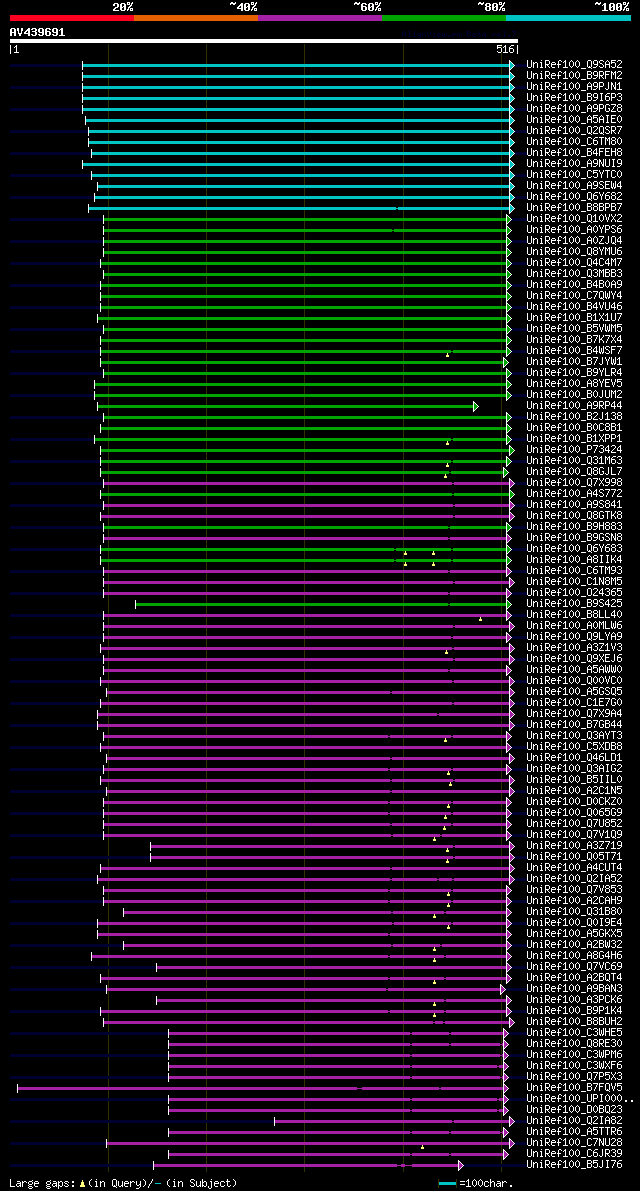This screenshot has height=1191, width=640.
Task: Click the long purple bar for UniRef100_B7FQV5
Action: (x=260, y=1088)
